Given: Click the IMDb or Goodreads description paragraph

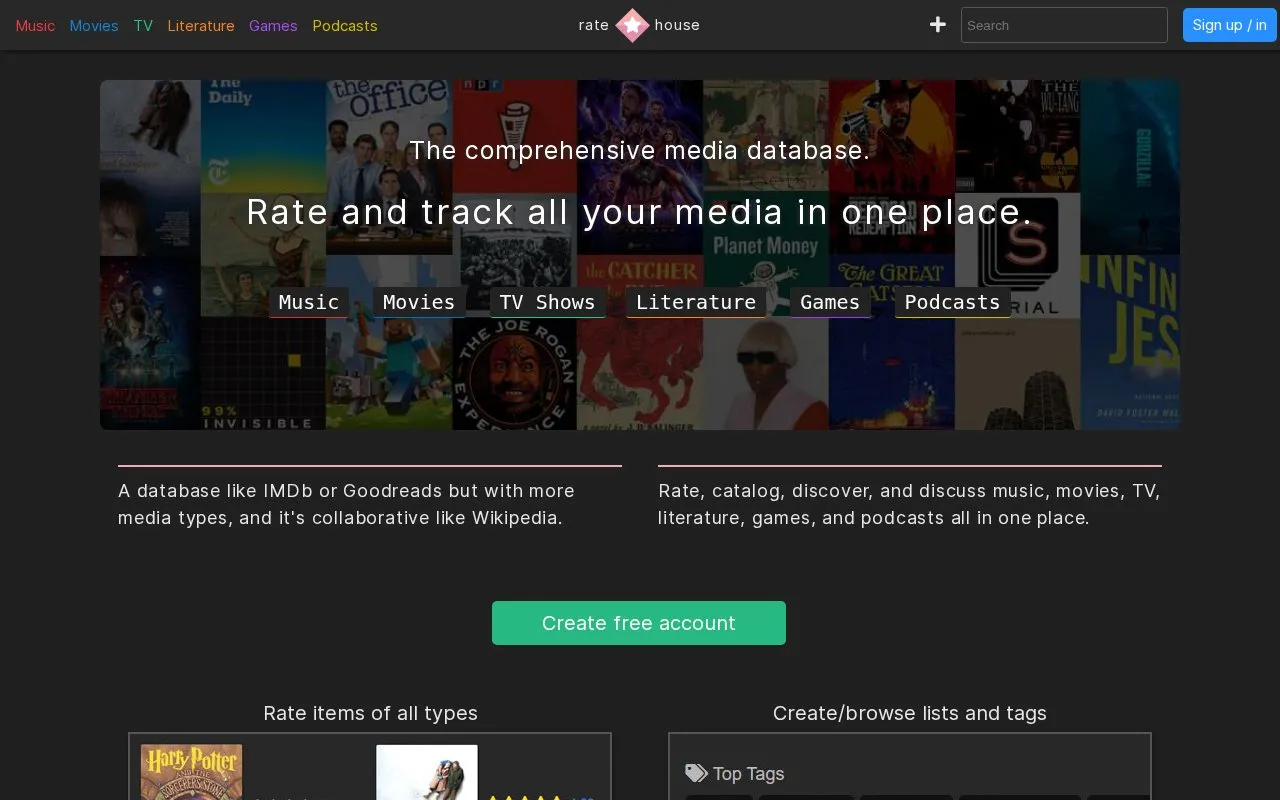Looking at the screenshot, I should coord(347,504).
